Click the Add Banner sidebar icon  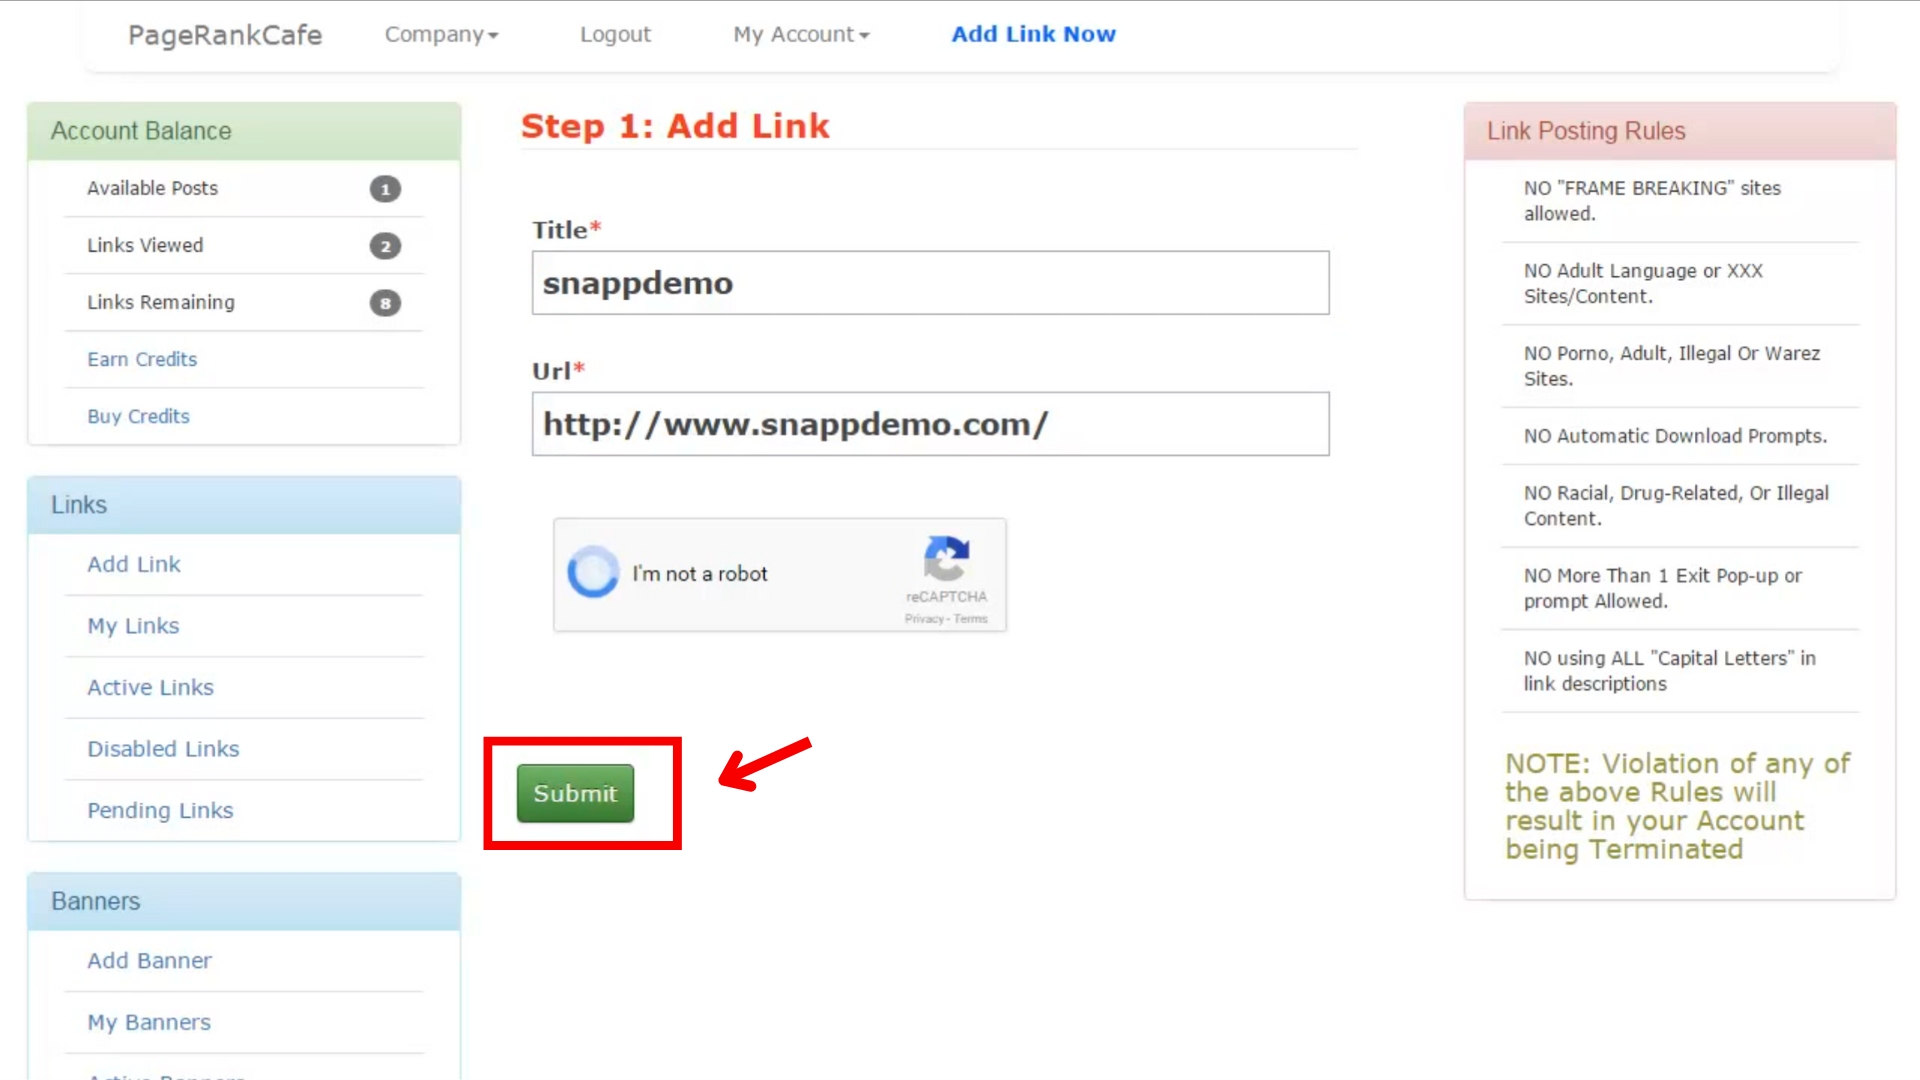click(x=149, y=960)
